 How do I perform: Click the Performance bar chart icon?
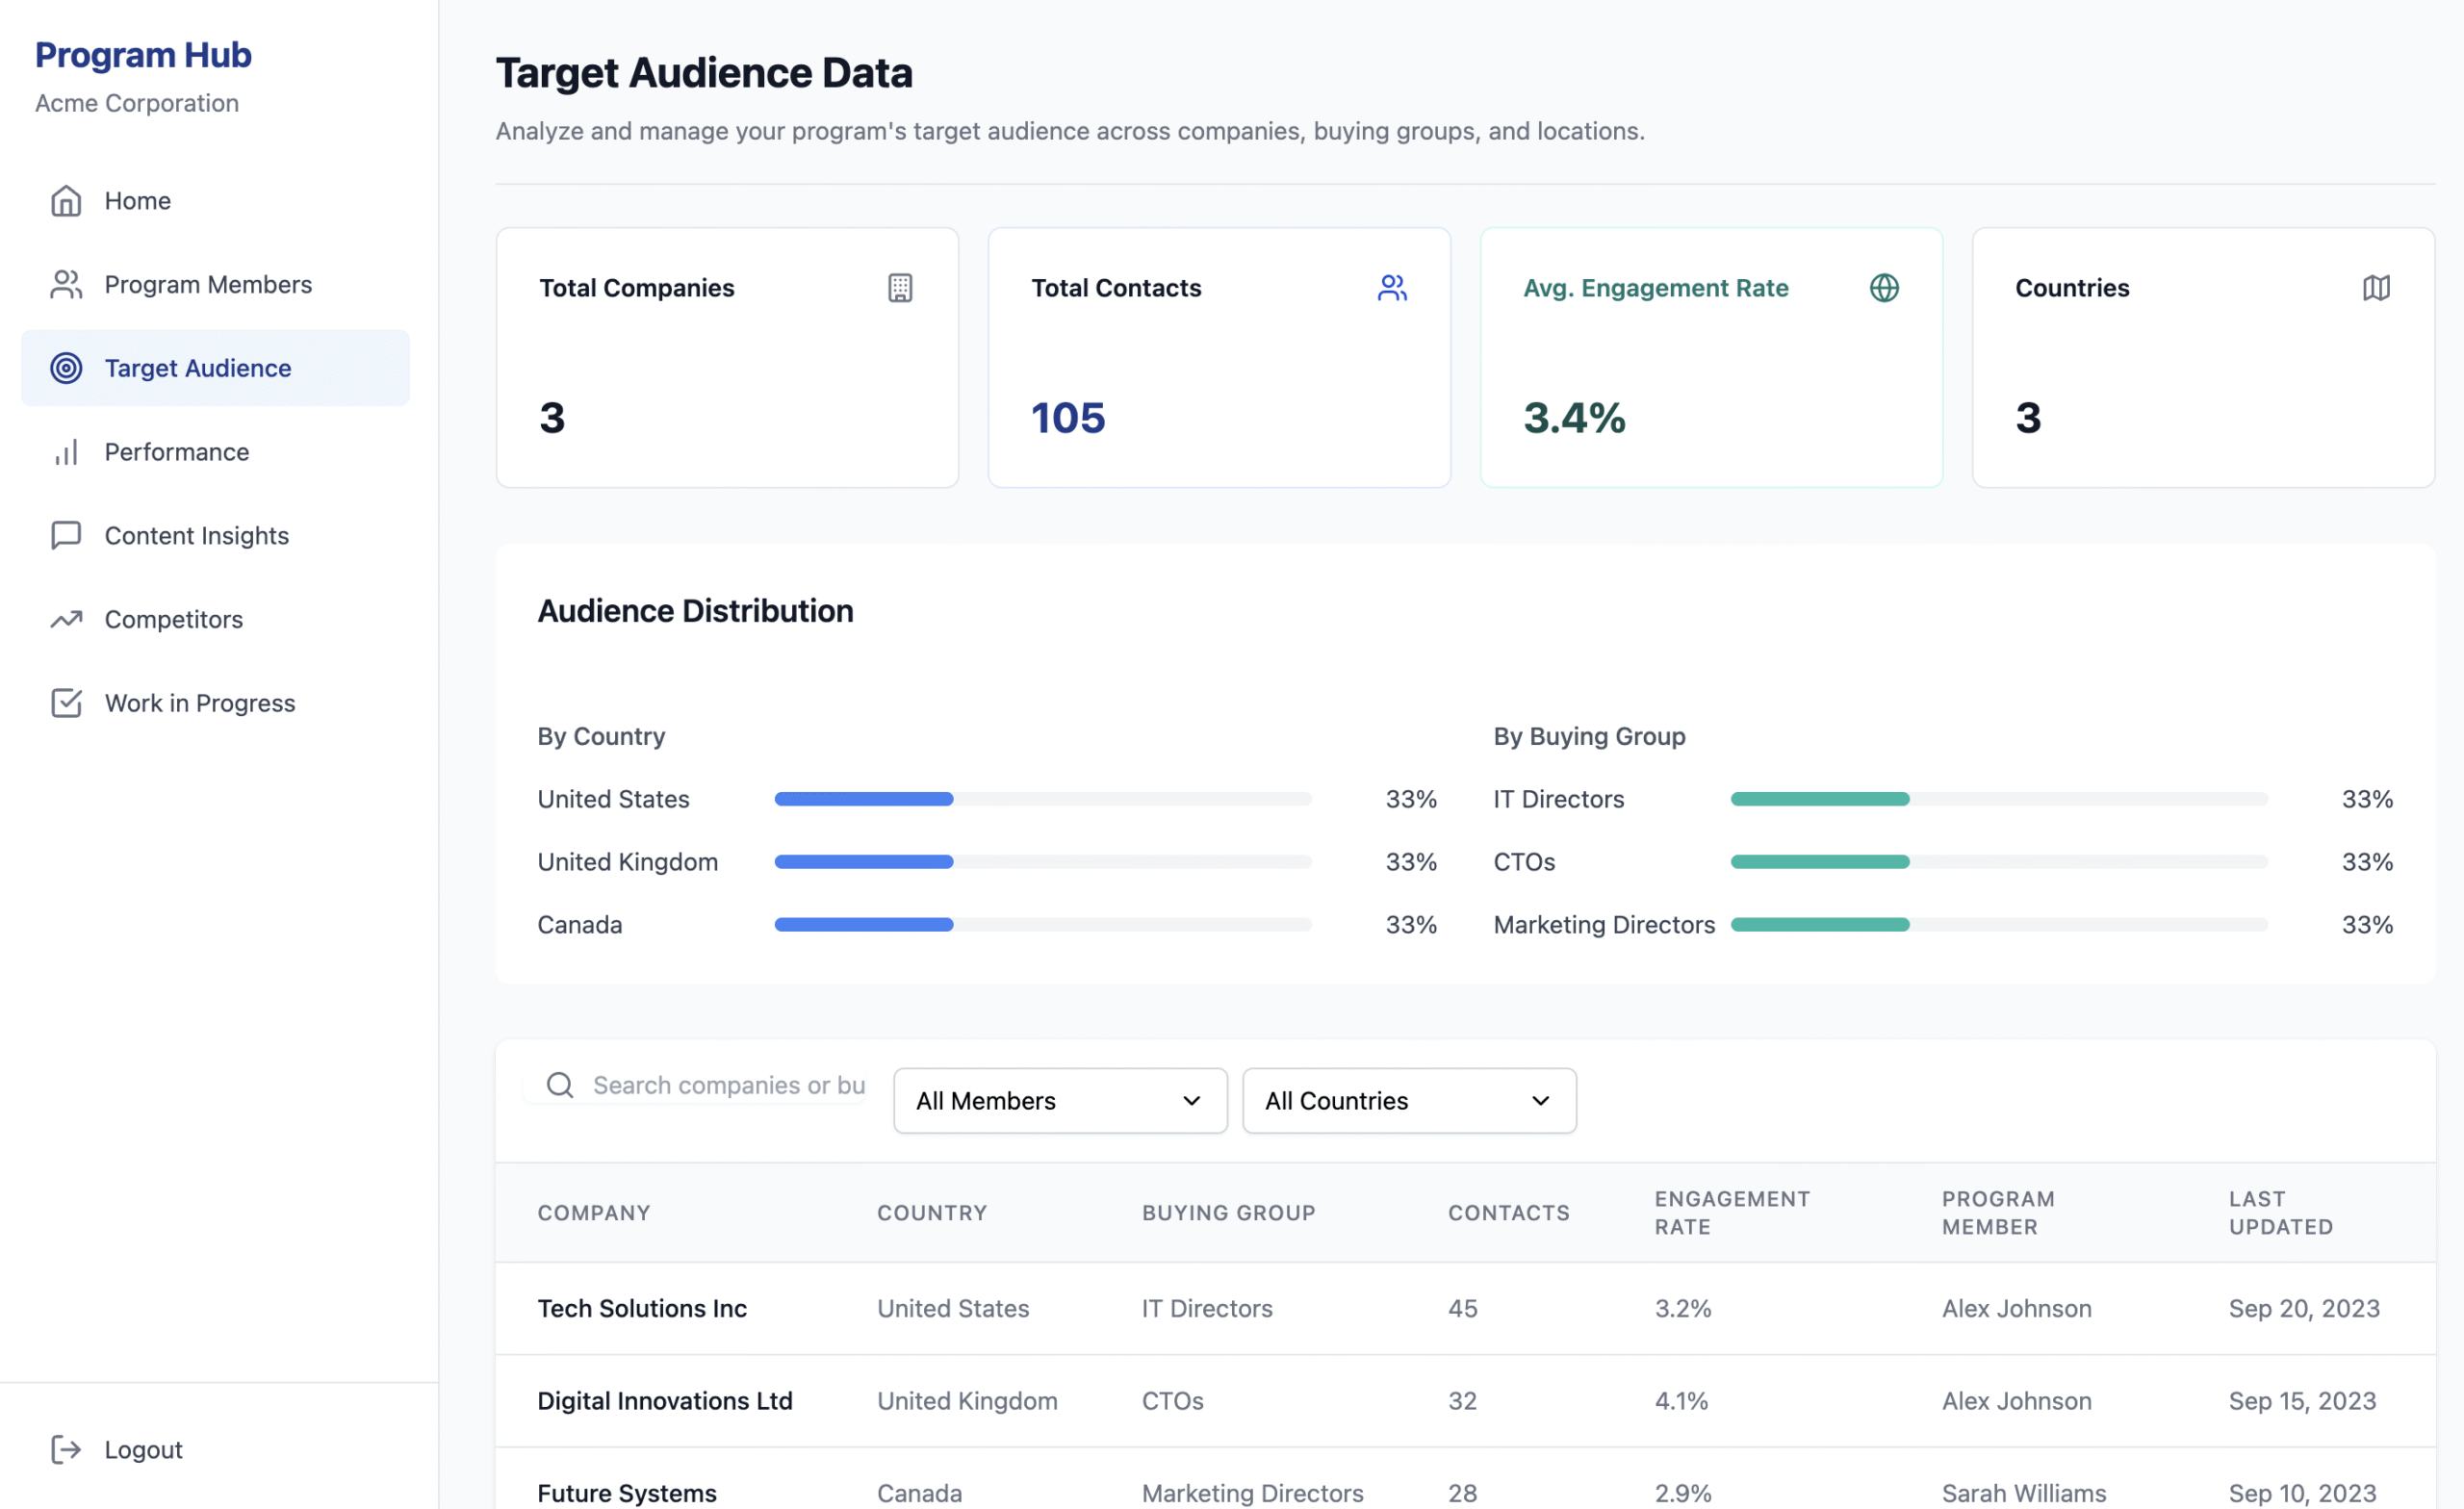point(66,452)
